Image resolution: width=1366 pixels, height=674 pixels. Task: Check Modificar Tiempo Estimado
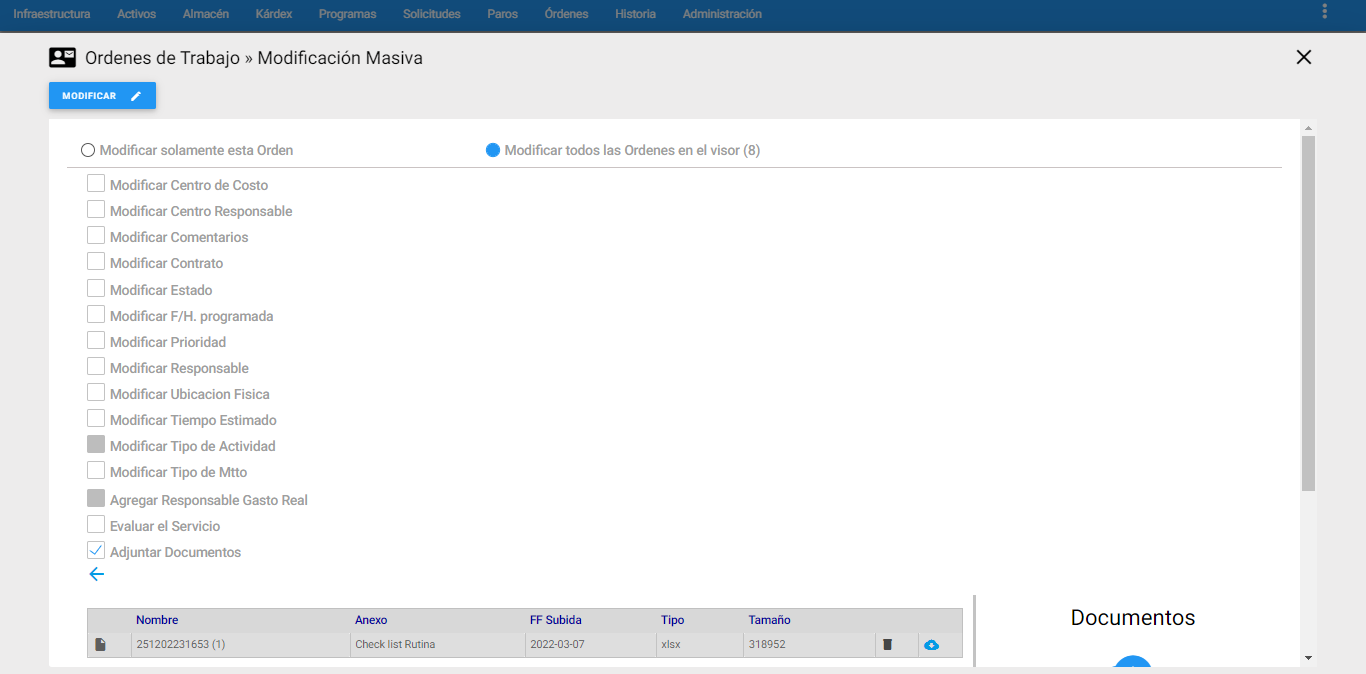coord(96,419)
